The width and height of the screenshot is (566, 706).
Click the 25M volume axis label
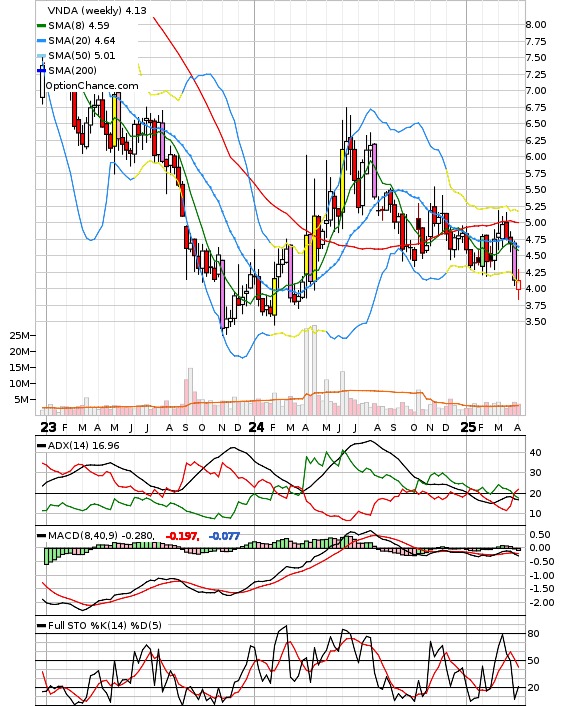pyautogui.click(x=20, y=335)
